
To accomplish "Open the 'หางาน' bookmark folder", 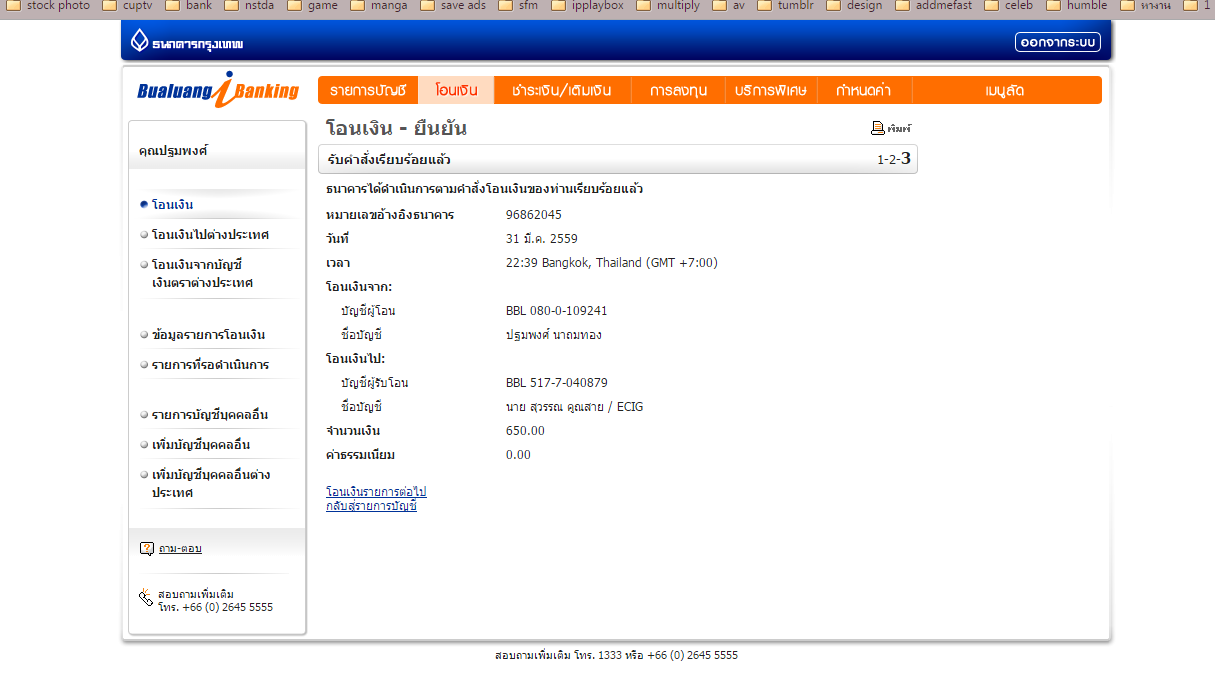I will 1145,6.
